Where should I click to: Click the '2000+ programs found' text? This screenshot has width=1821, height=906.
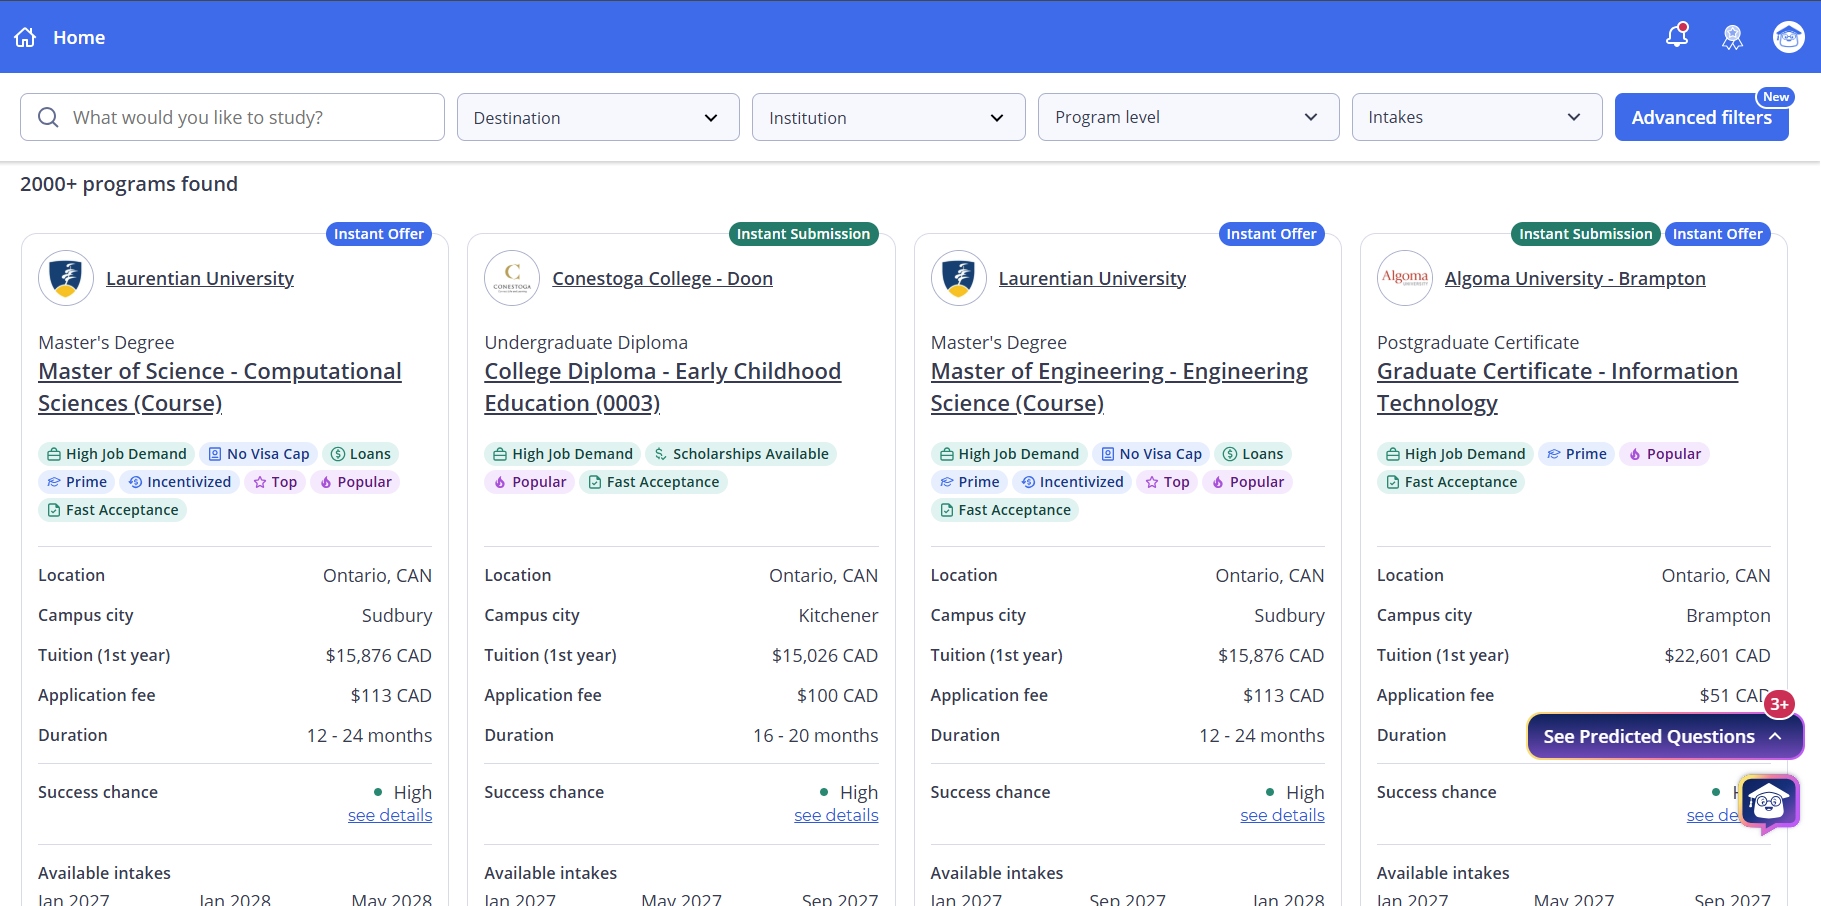pyautogui.click(x=129, y=184)
